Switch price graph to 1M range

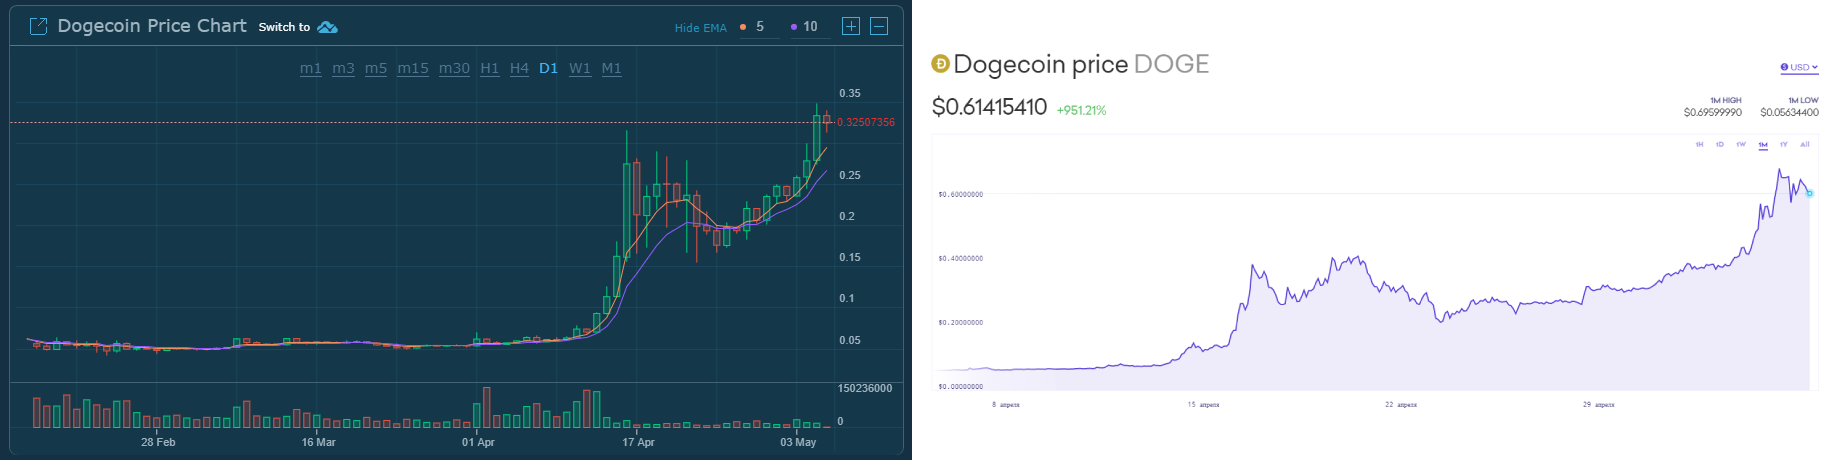pos(1763,145)
